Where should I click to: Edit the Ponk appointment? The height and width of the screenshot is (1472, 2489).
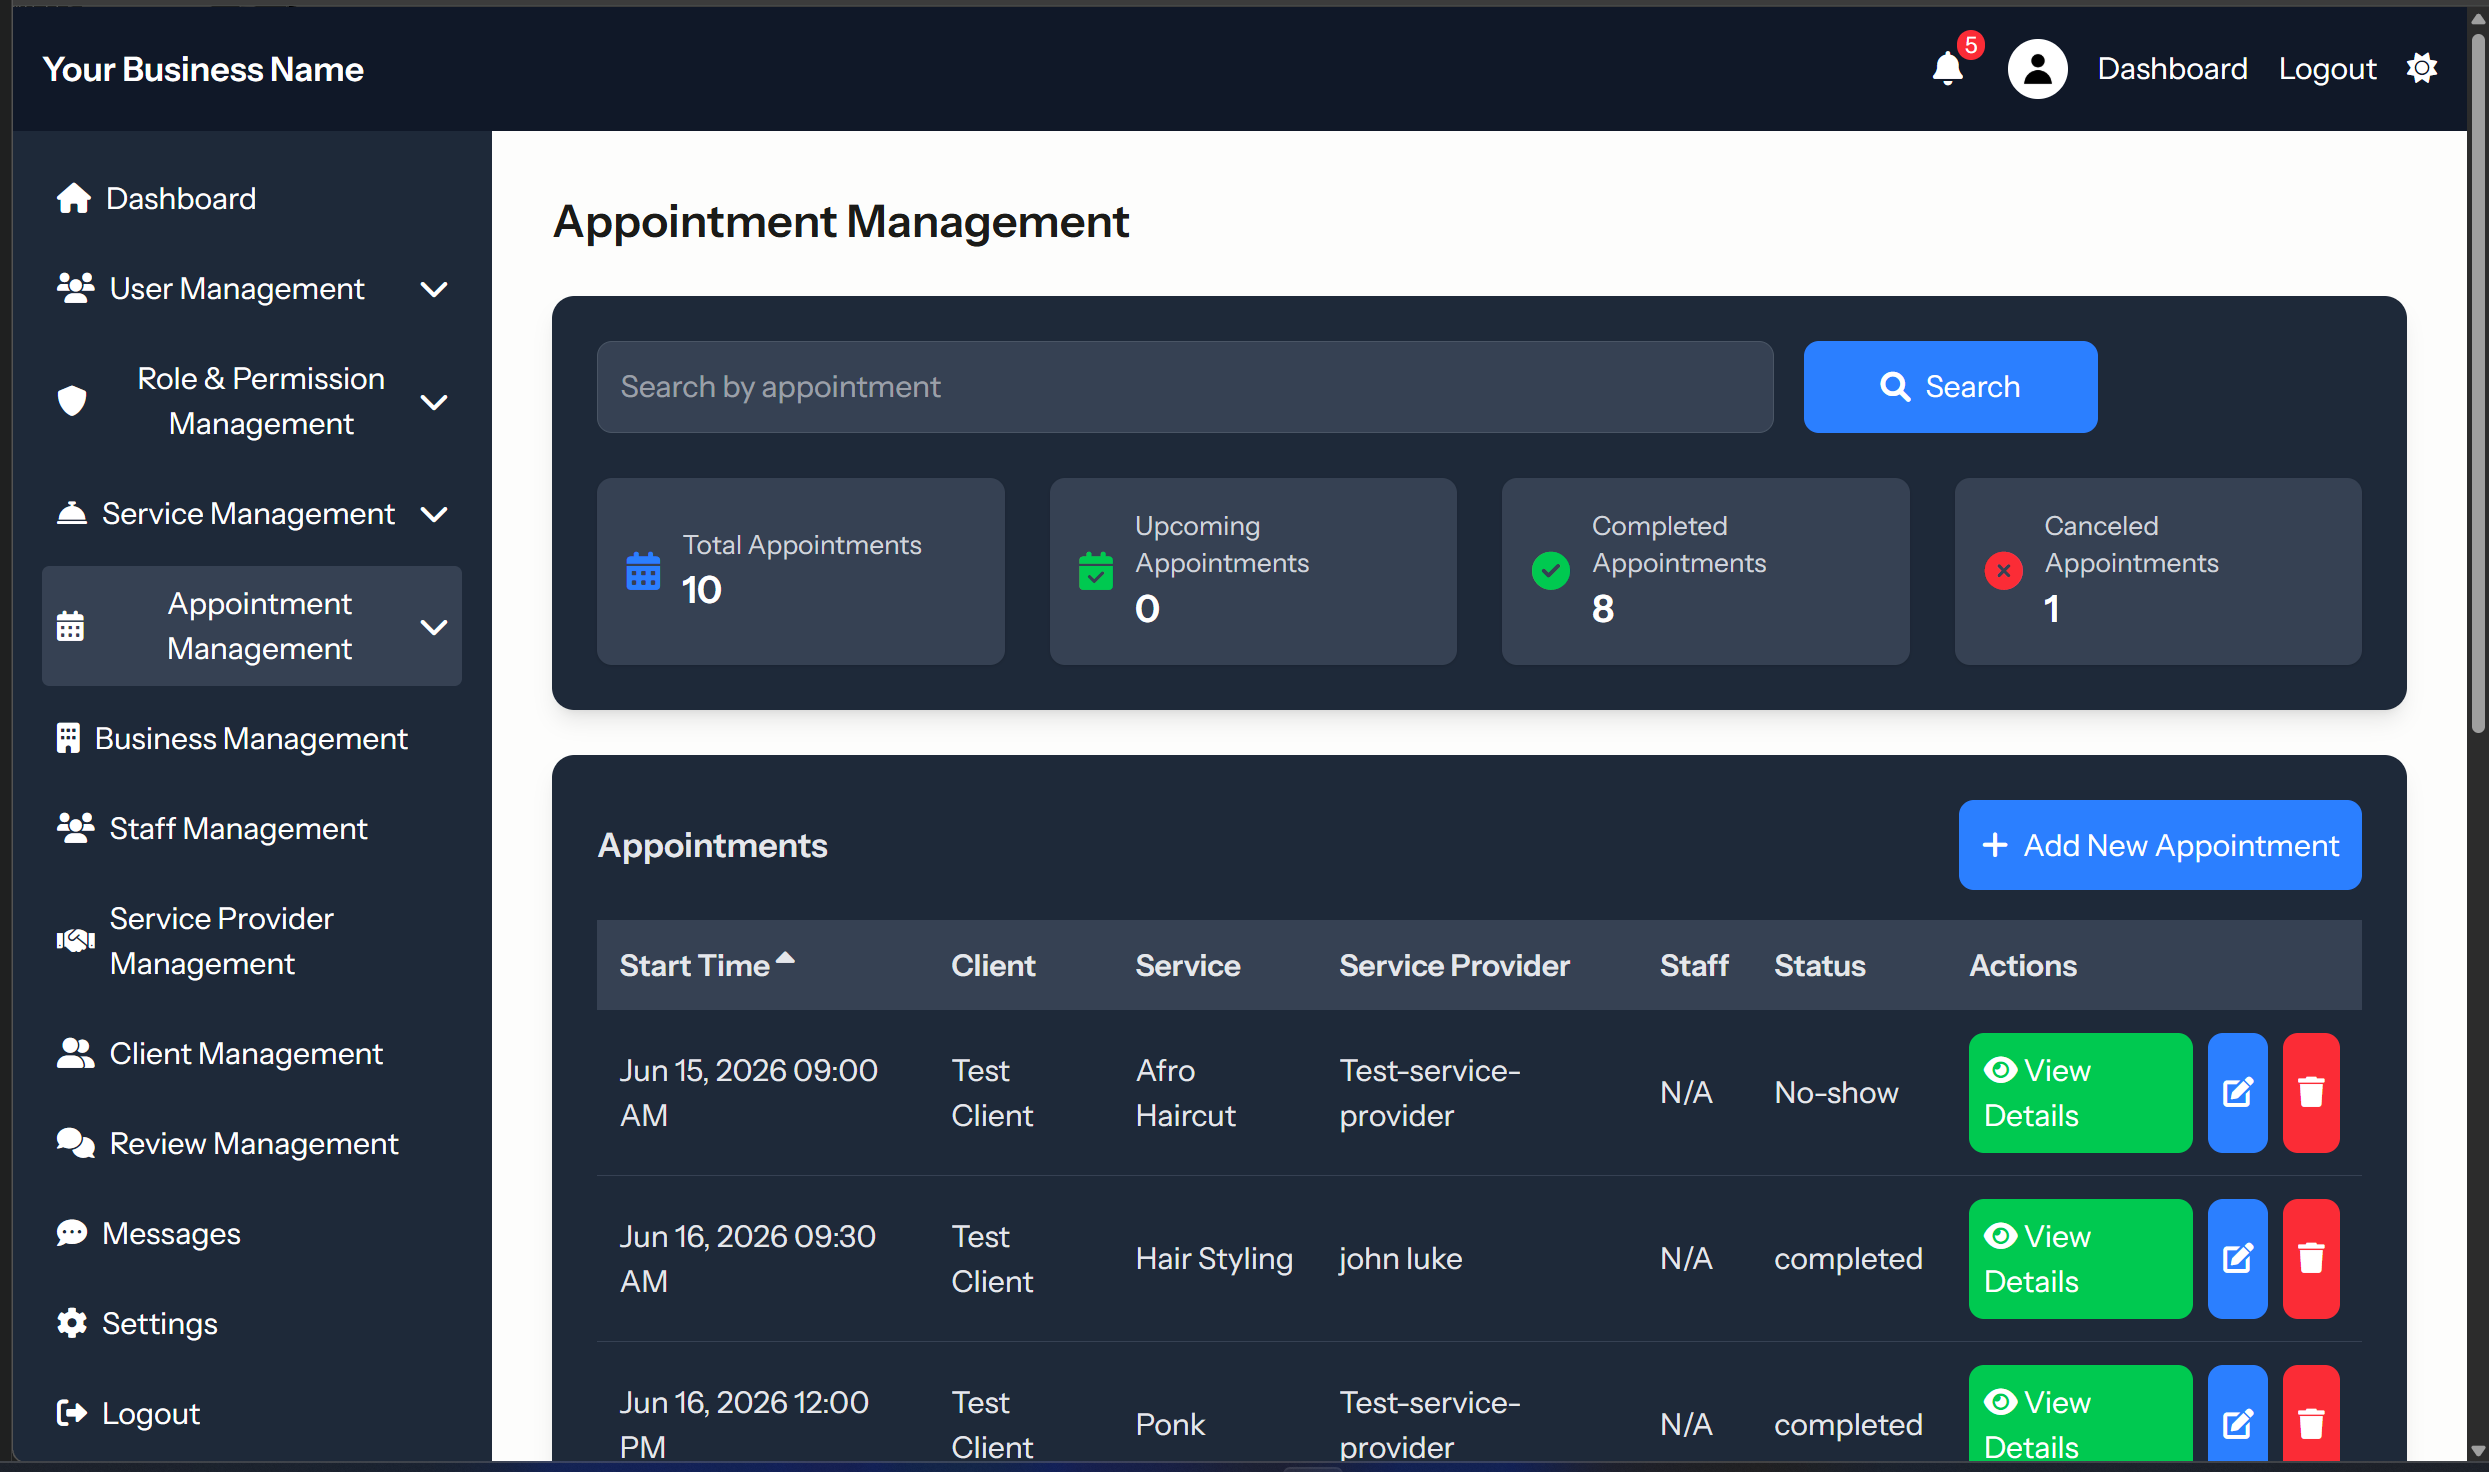(2238, 1413)
